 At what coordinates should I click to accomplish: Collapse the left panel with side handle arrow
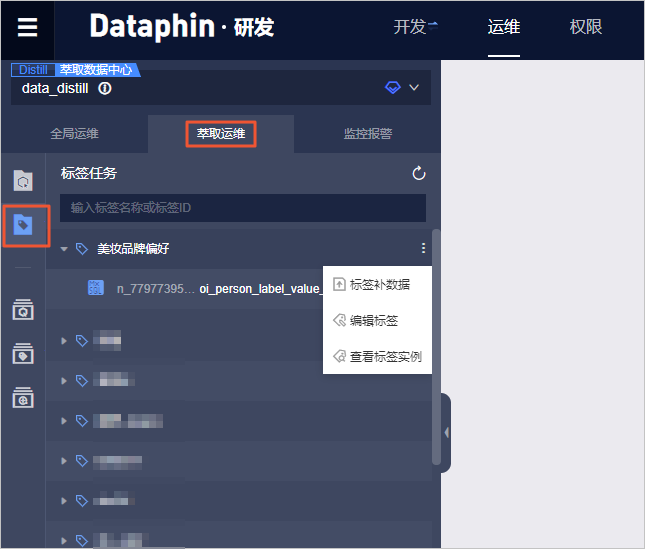click(446, 432)
